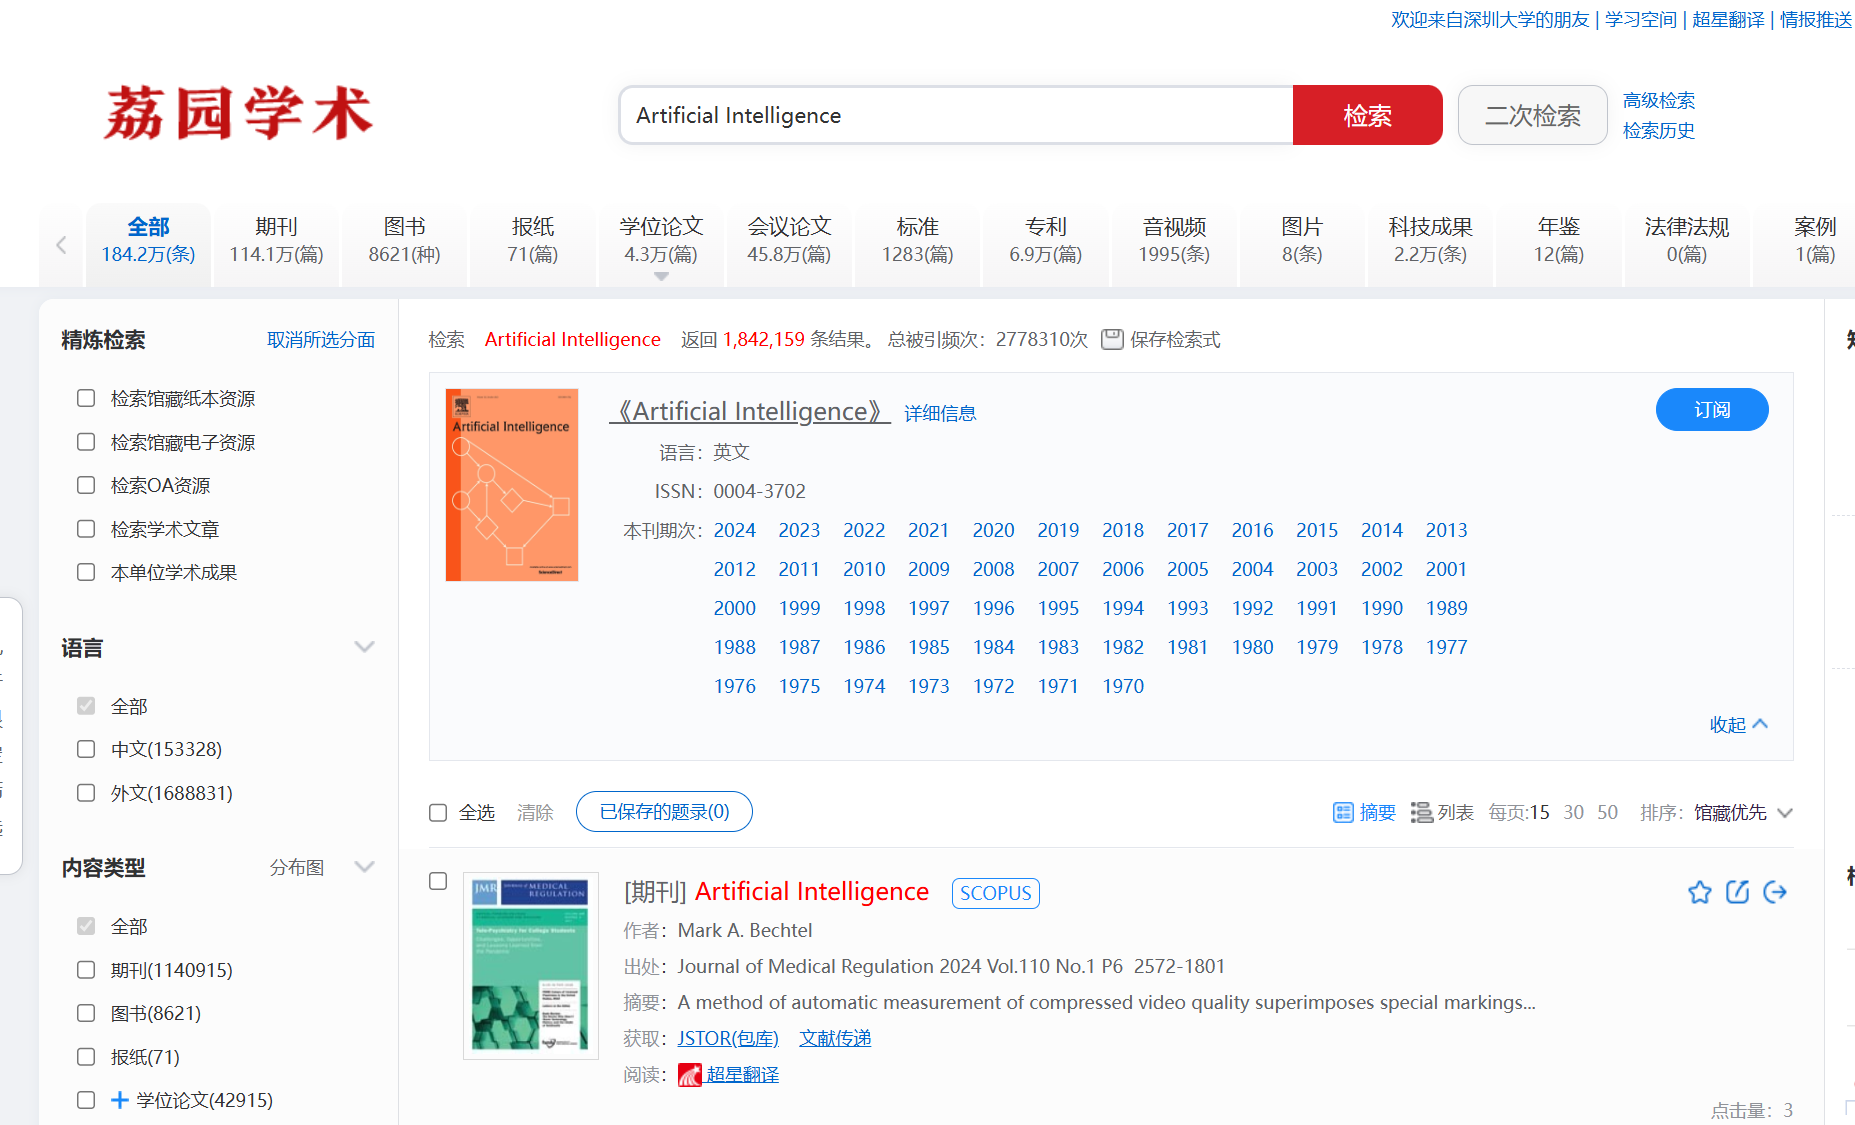Check the 检索馆藏电子资源 checkbox
The height and width of the screenshot is (1125, 1855).
(86, 442)
